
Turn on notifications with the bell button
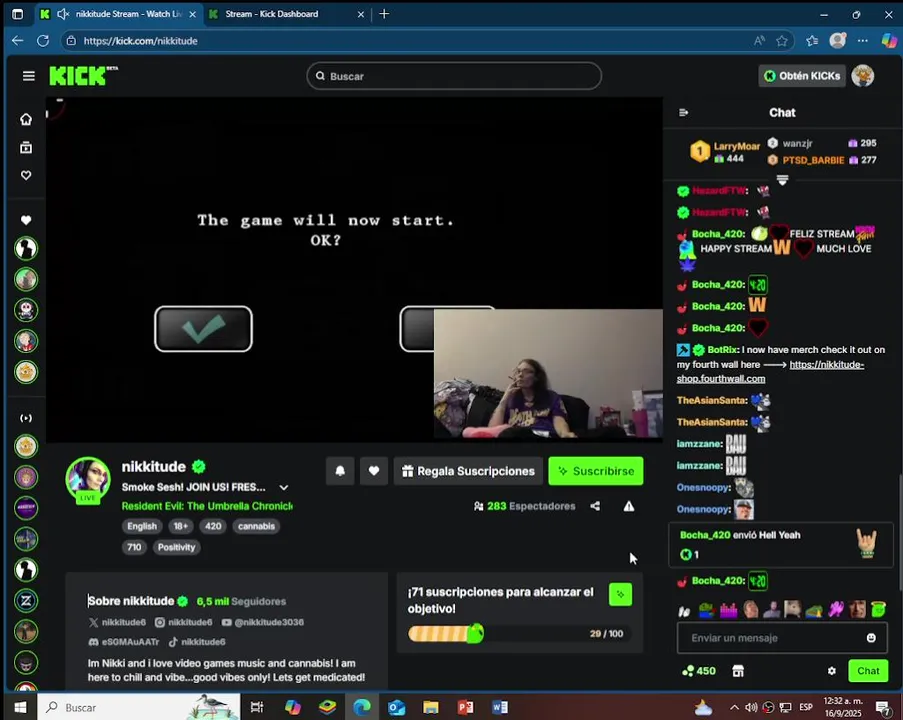coord(340,471)
